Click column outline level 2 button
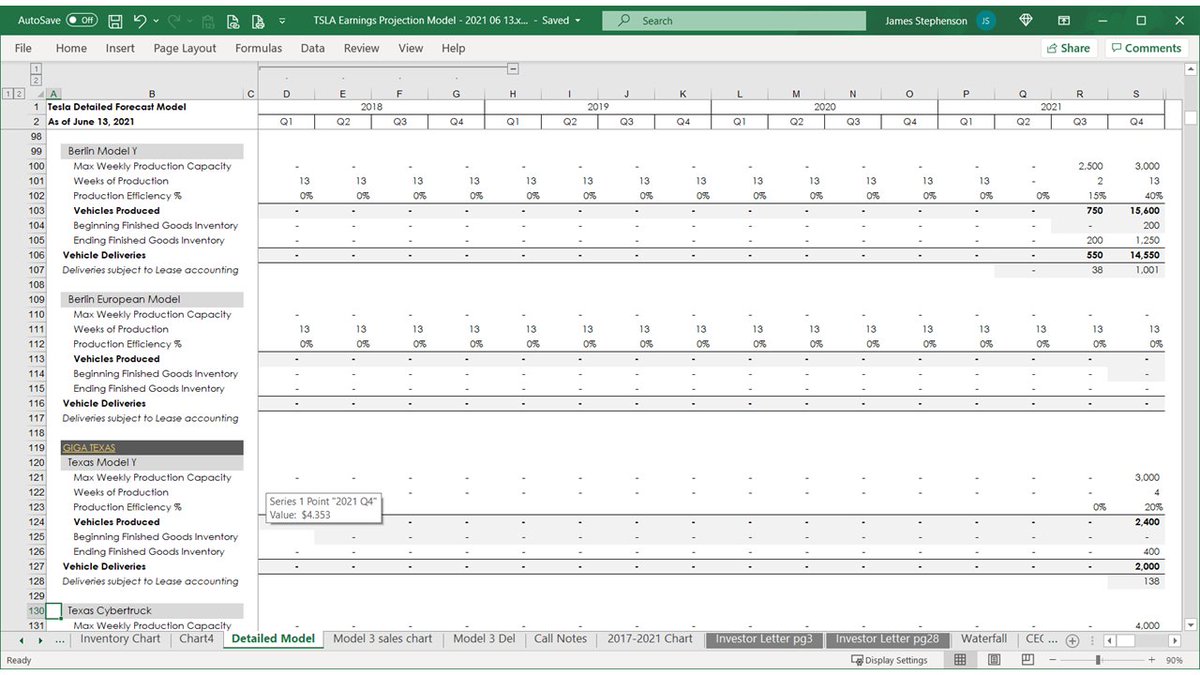The width and height of the screenshot is (1200, 675). click(x=36, y=80)
